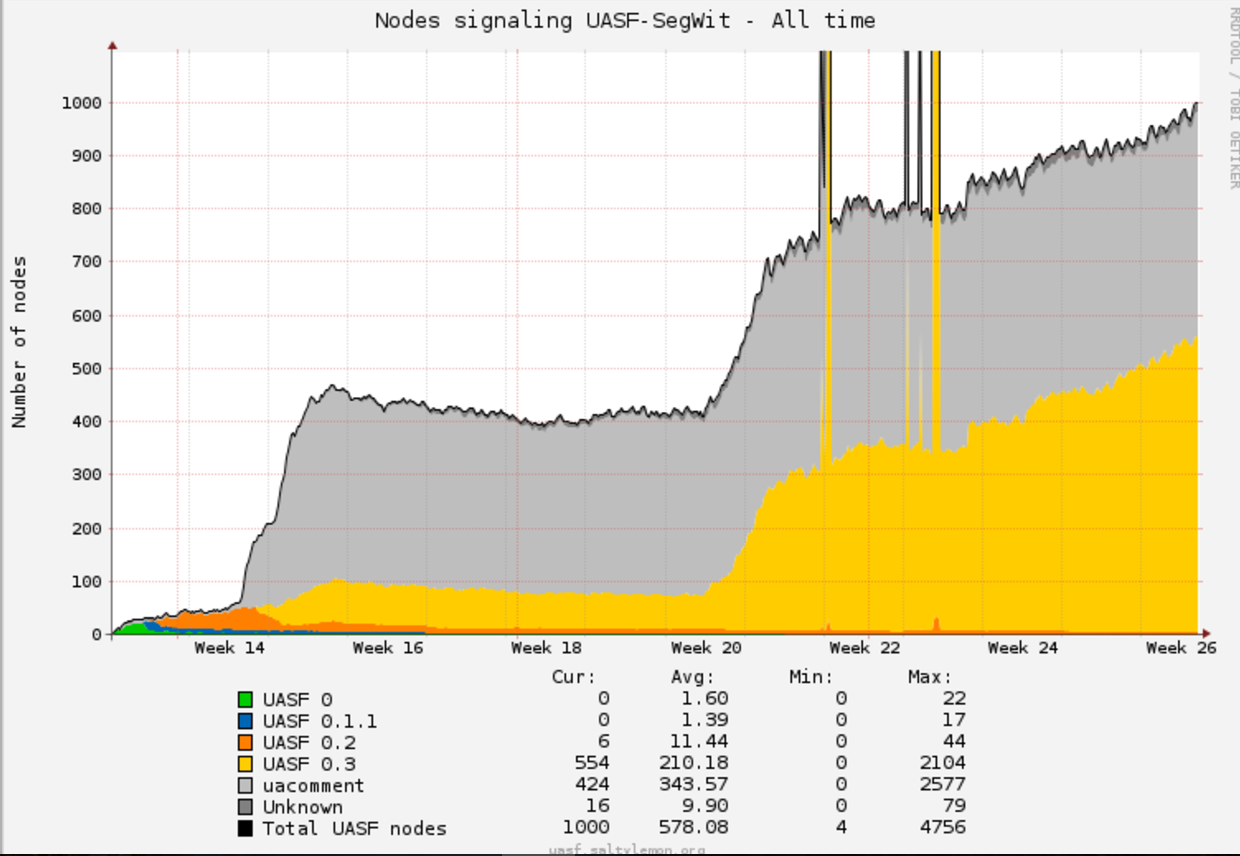This screenshot has height=856, width=1240.
Task: Click the green UASF 0 legend swatch
Action: coord(245,700)
